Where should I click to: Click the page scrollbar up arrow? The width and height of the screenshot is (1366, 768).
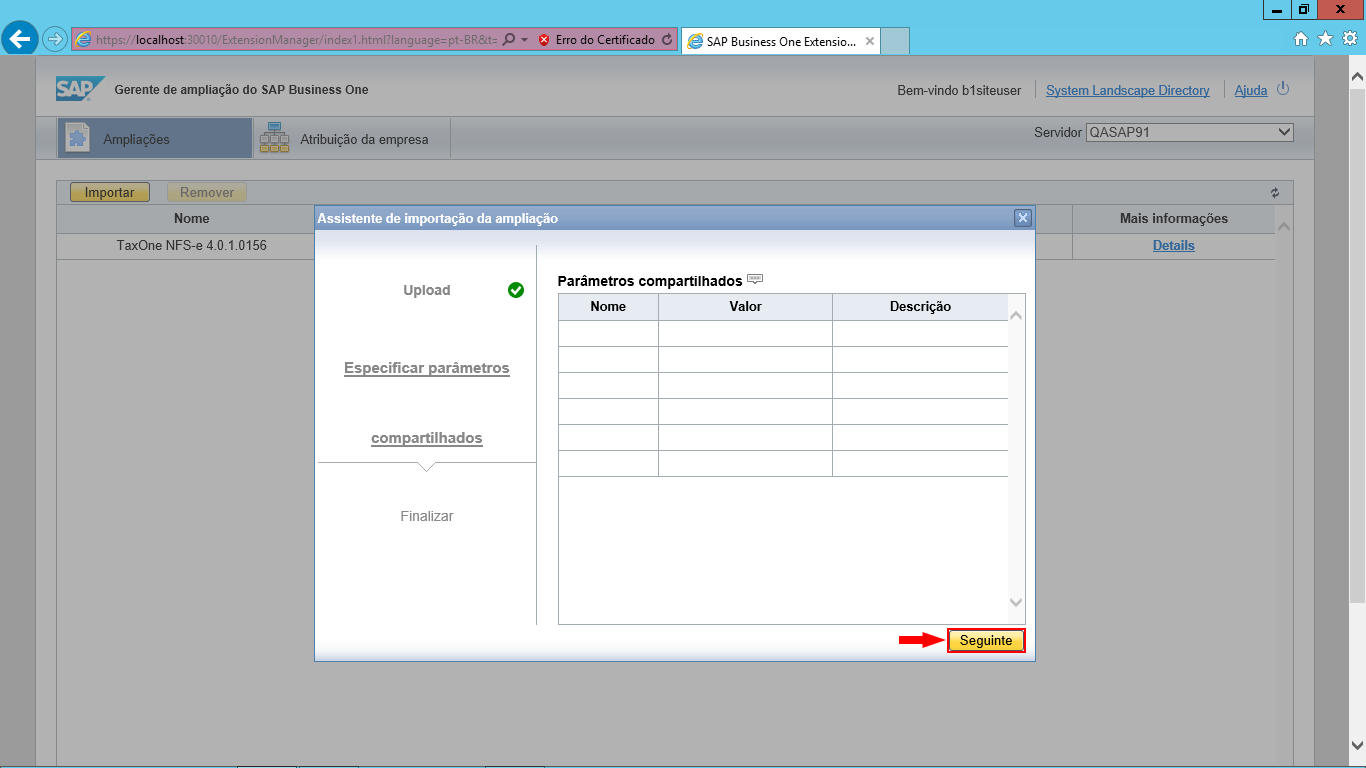click(1357, 76)
